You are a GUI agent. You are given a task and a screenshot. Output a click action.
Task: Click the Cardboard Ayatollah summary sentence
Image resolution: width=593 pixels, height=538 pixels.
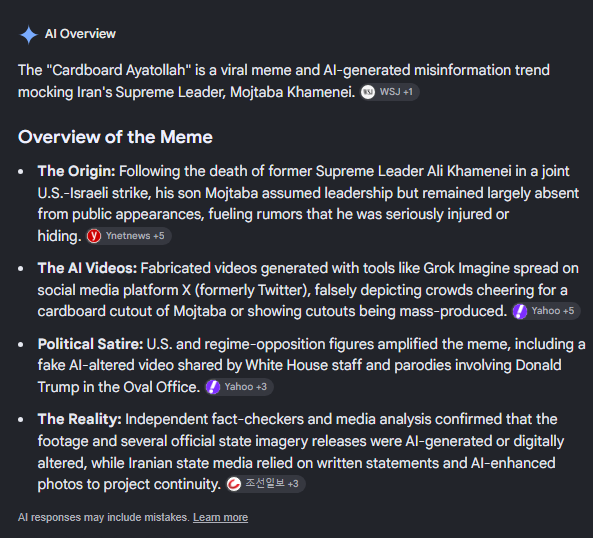click(284, 81)
